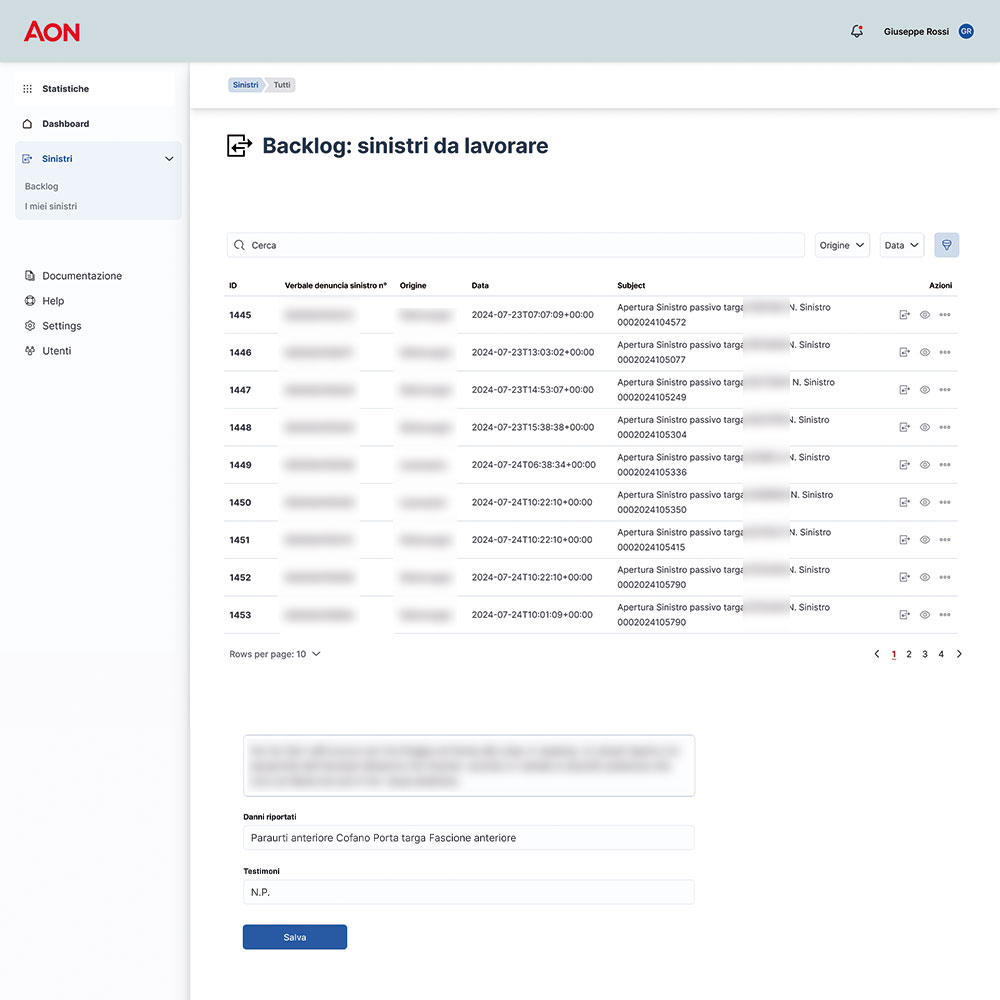Click the notification bell icon

tap(856, 32)
